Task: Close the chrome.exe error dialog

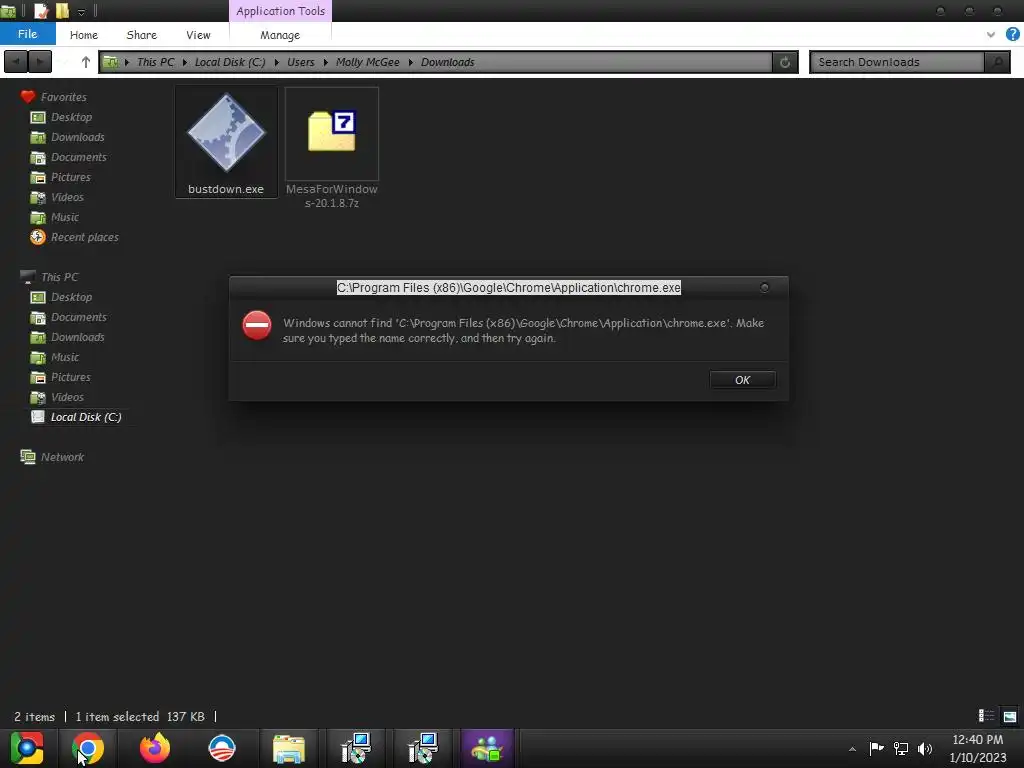Action: (x=764, y=287)
